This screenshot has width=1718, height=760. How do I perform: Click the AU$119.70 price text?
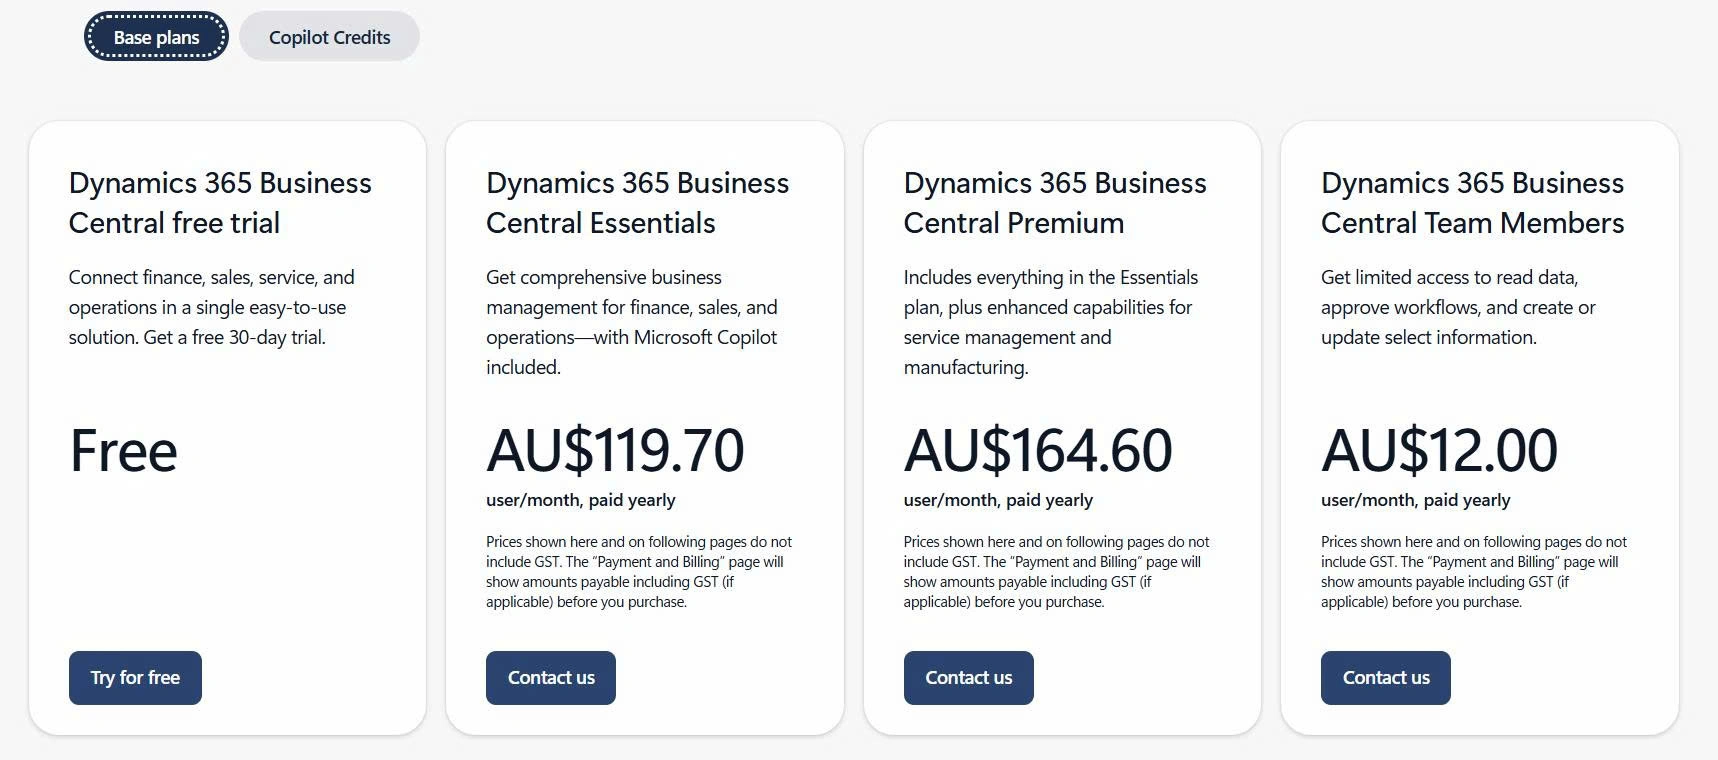coord(614,452)
